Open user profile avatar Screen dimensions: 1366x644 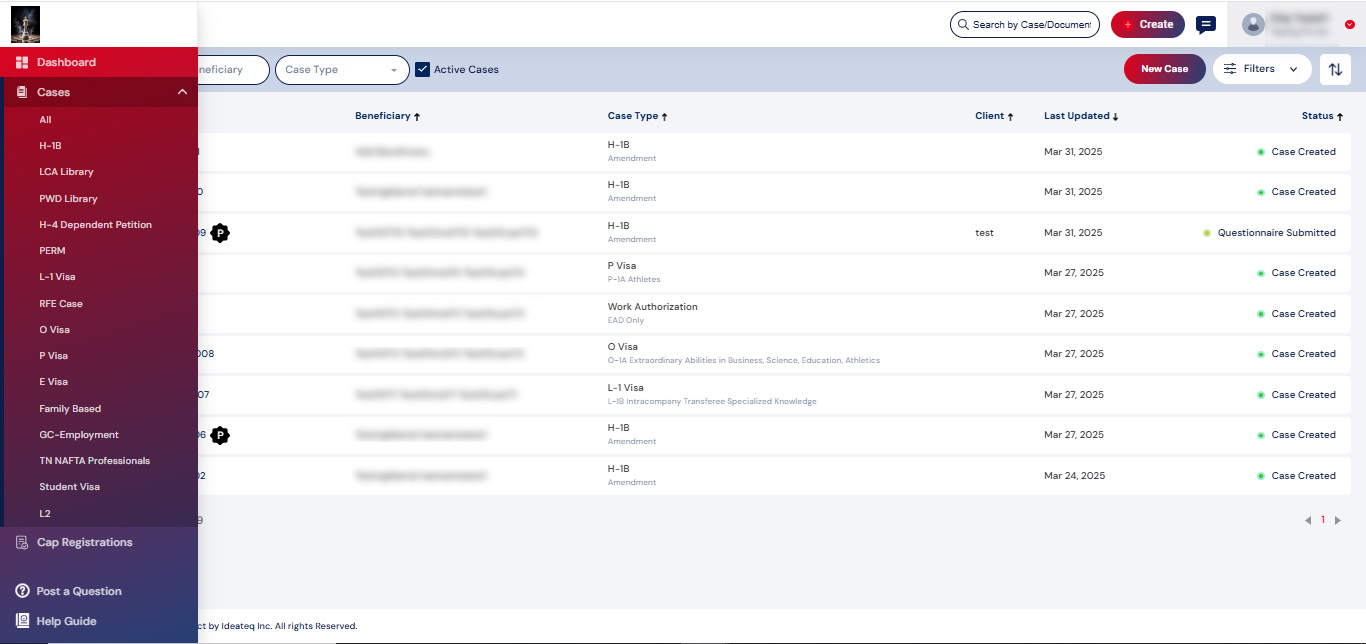[1253, 25]
